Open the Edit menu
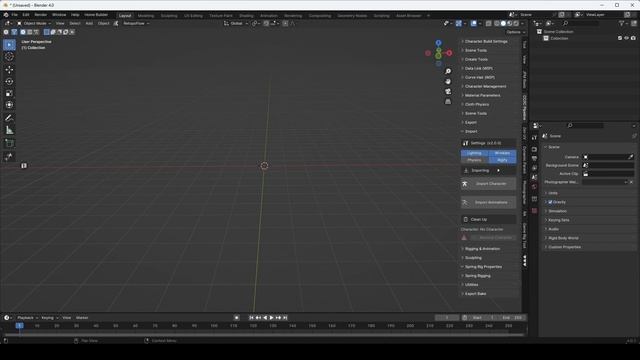 pos(26,15)
